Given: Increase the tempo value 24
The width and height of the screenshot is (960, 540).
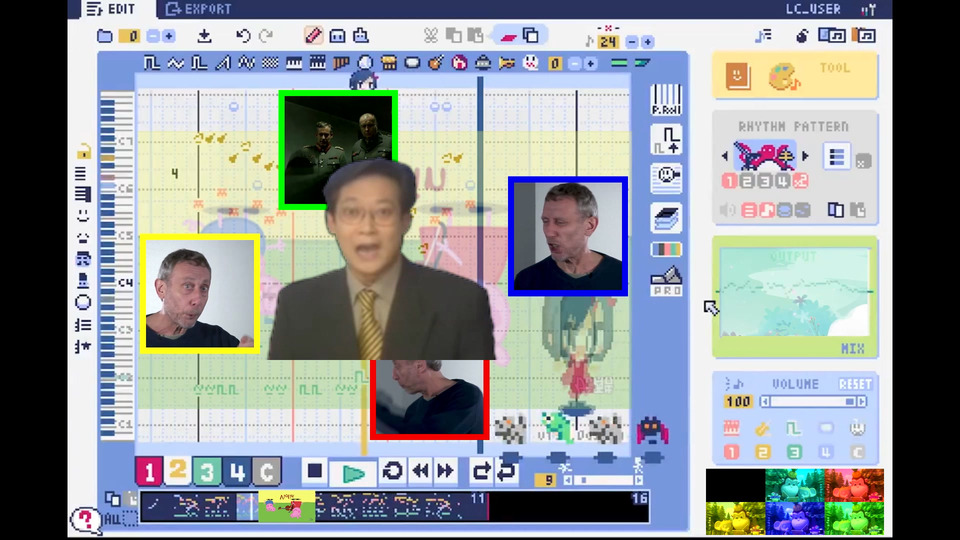Looking at the screenshot, I should (x=647, y=42).
